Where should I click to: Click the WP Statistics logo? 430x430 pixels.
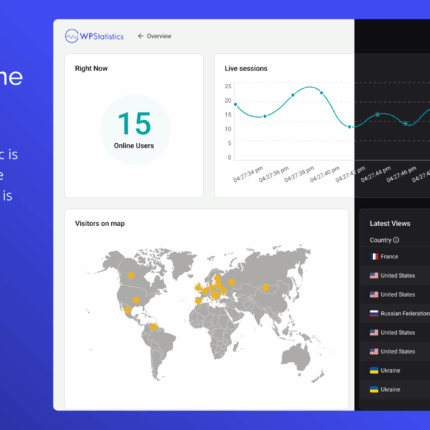tap(94, 36)
